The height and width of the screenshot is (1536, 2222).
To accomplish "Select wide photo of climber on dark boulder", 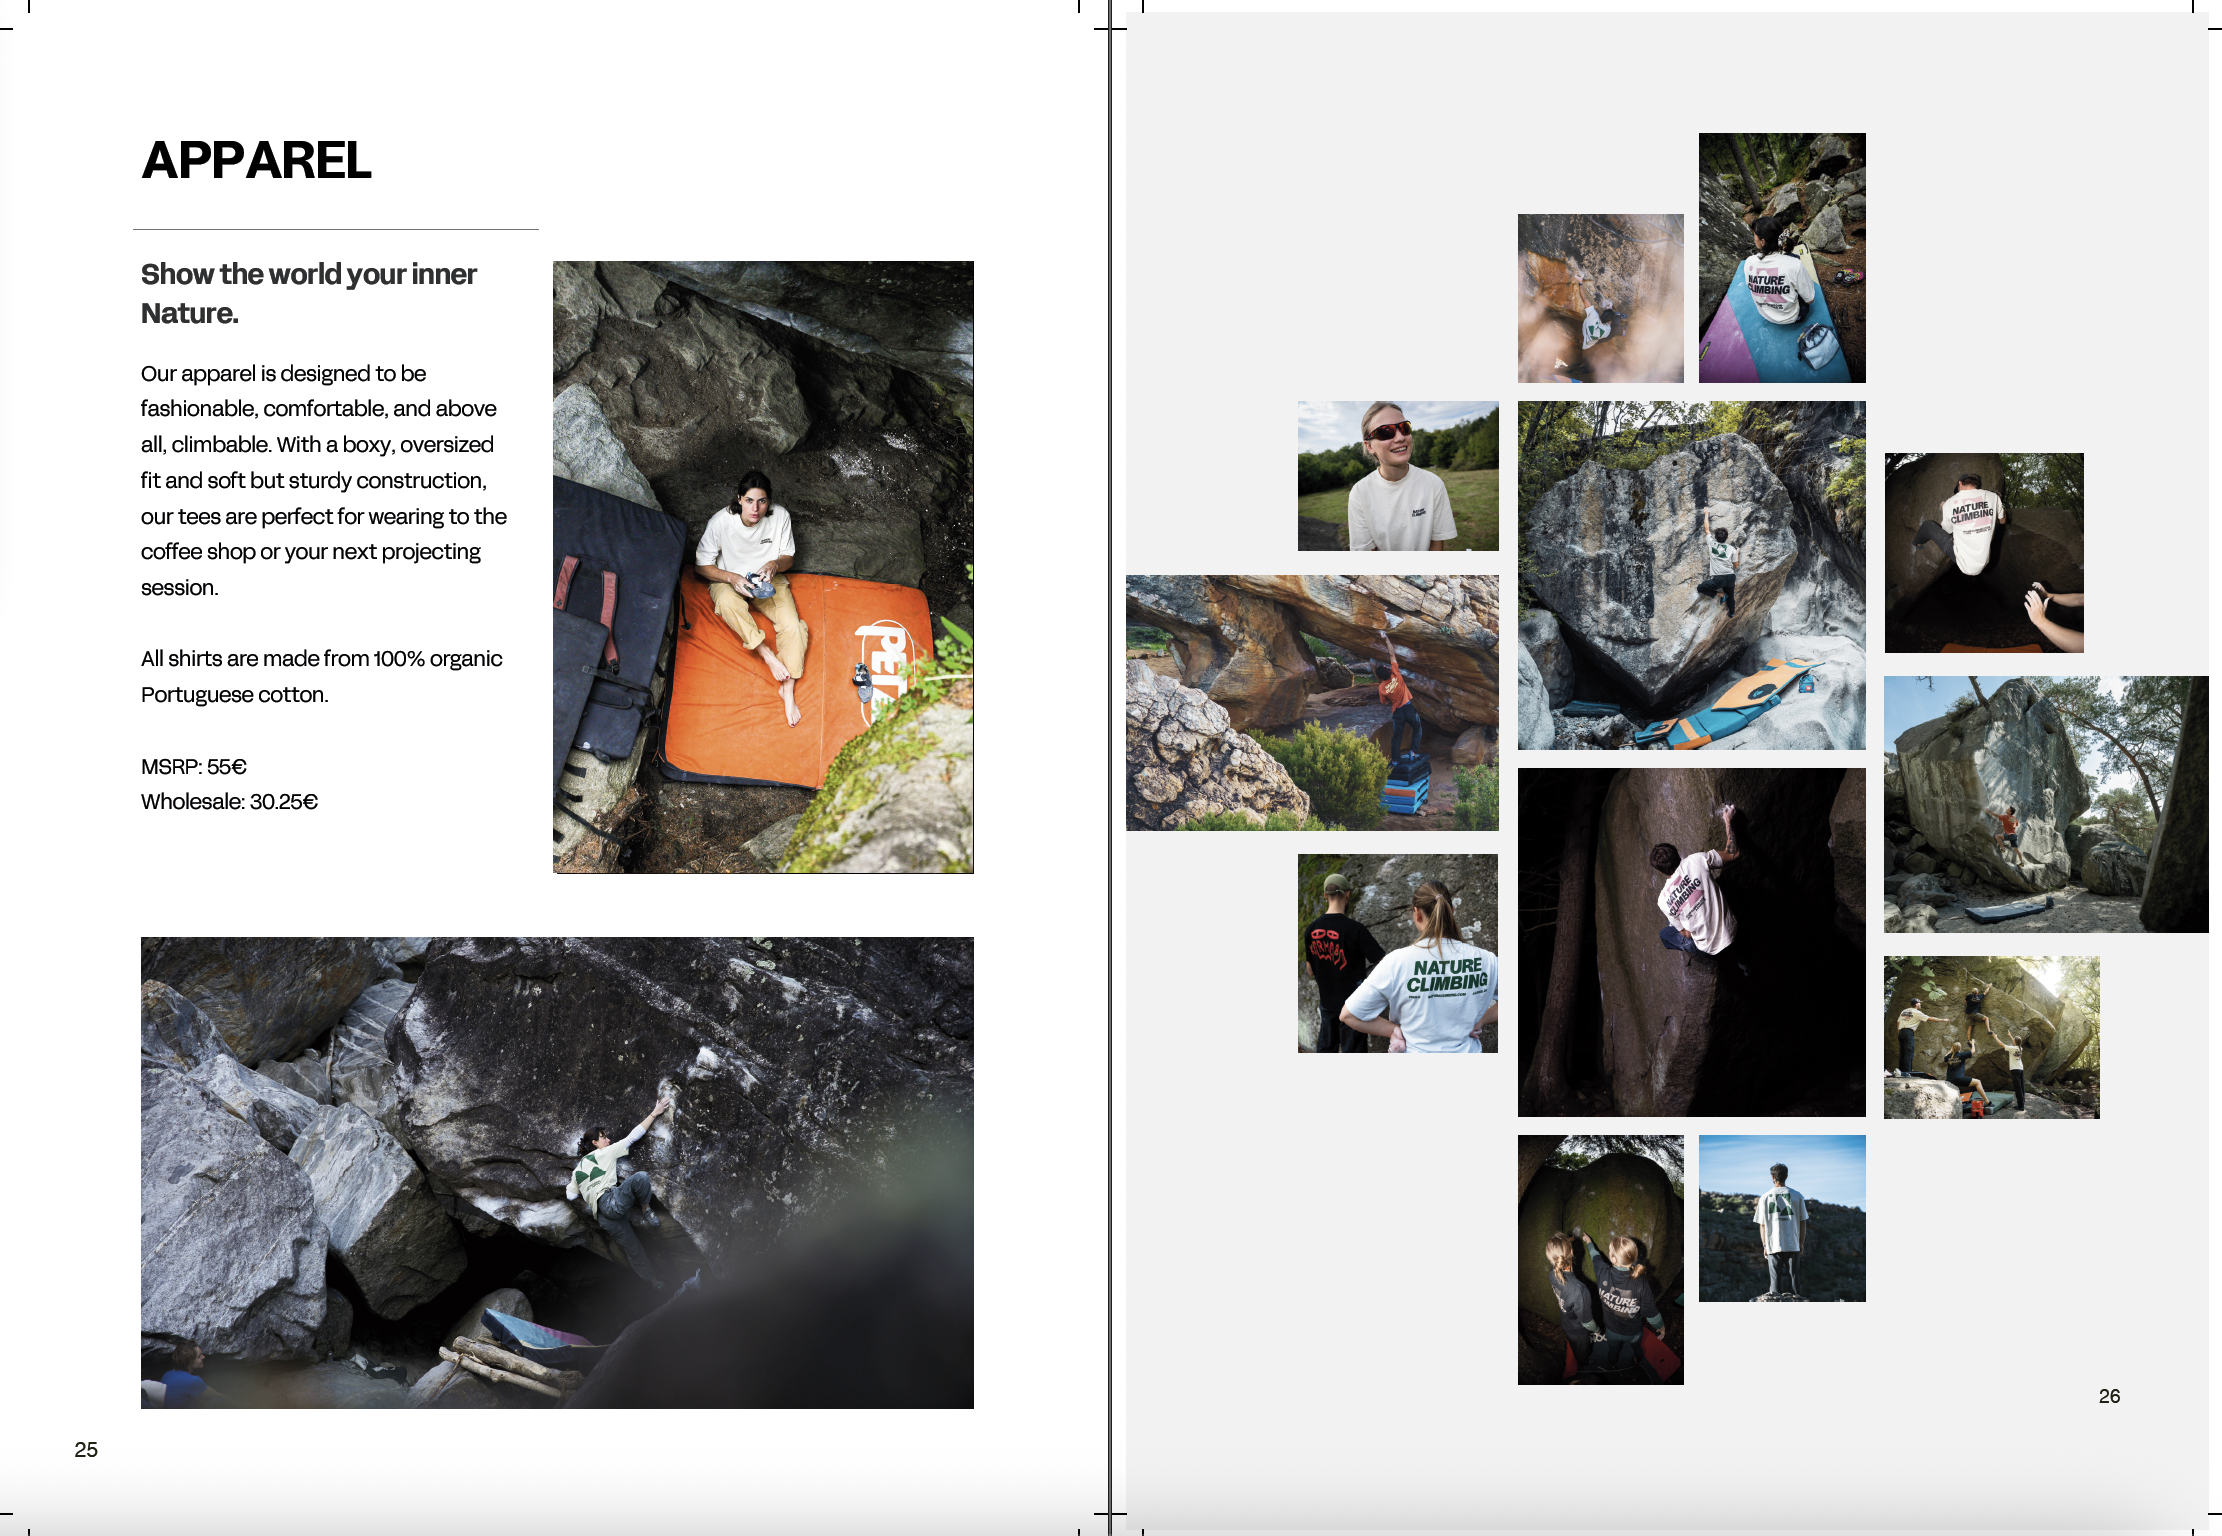I will pyautogui.click(x=557, y=1172).
